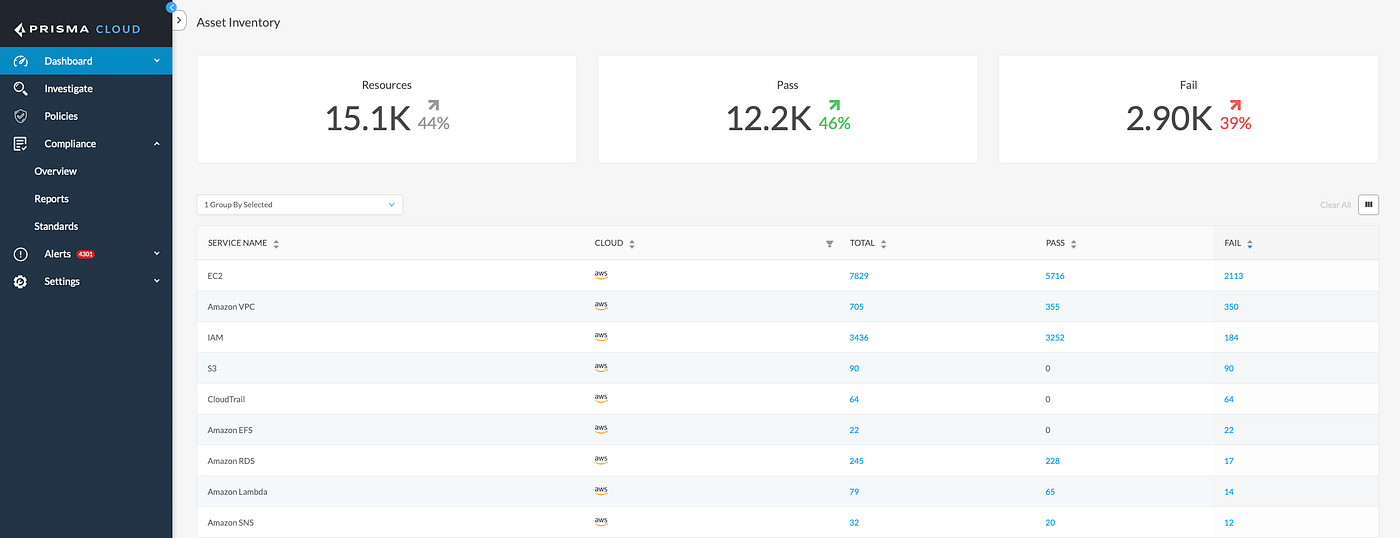Screen dimensions: 1400x538
Task: Click the Prisma Cloud logo
Action: tap(77, 29)
